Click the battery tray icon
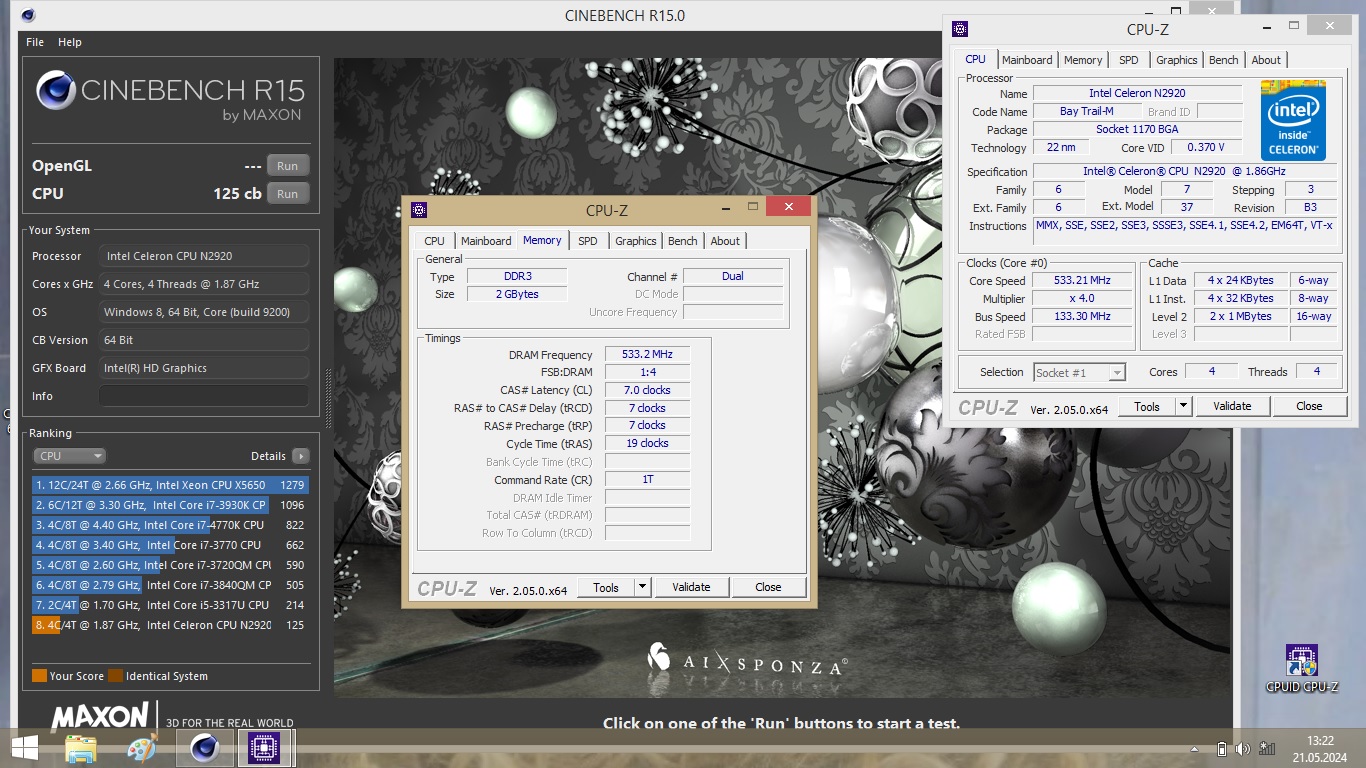1366x768 pixels. pos(1221,748)
